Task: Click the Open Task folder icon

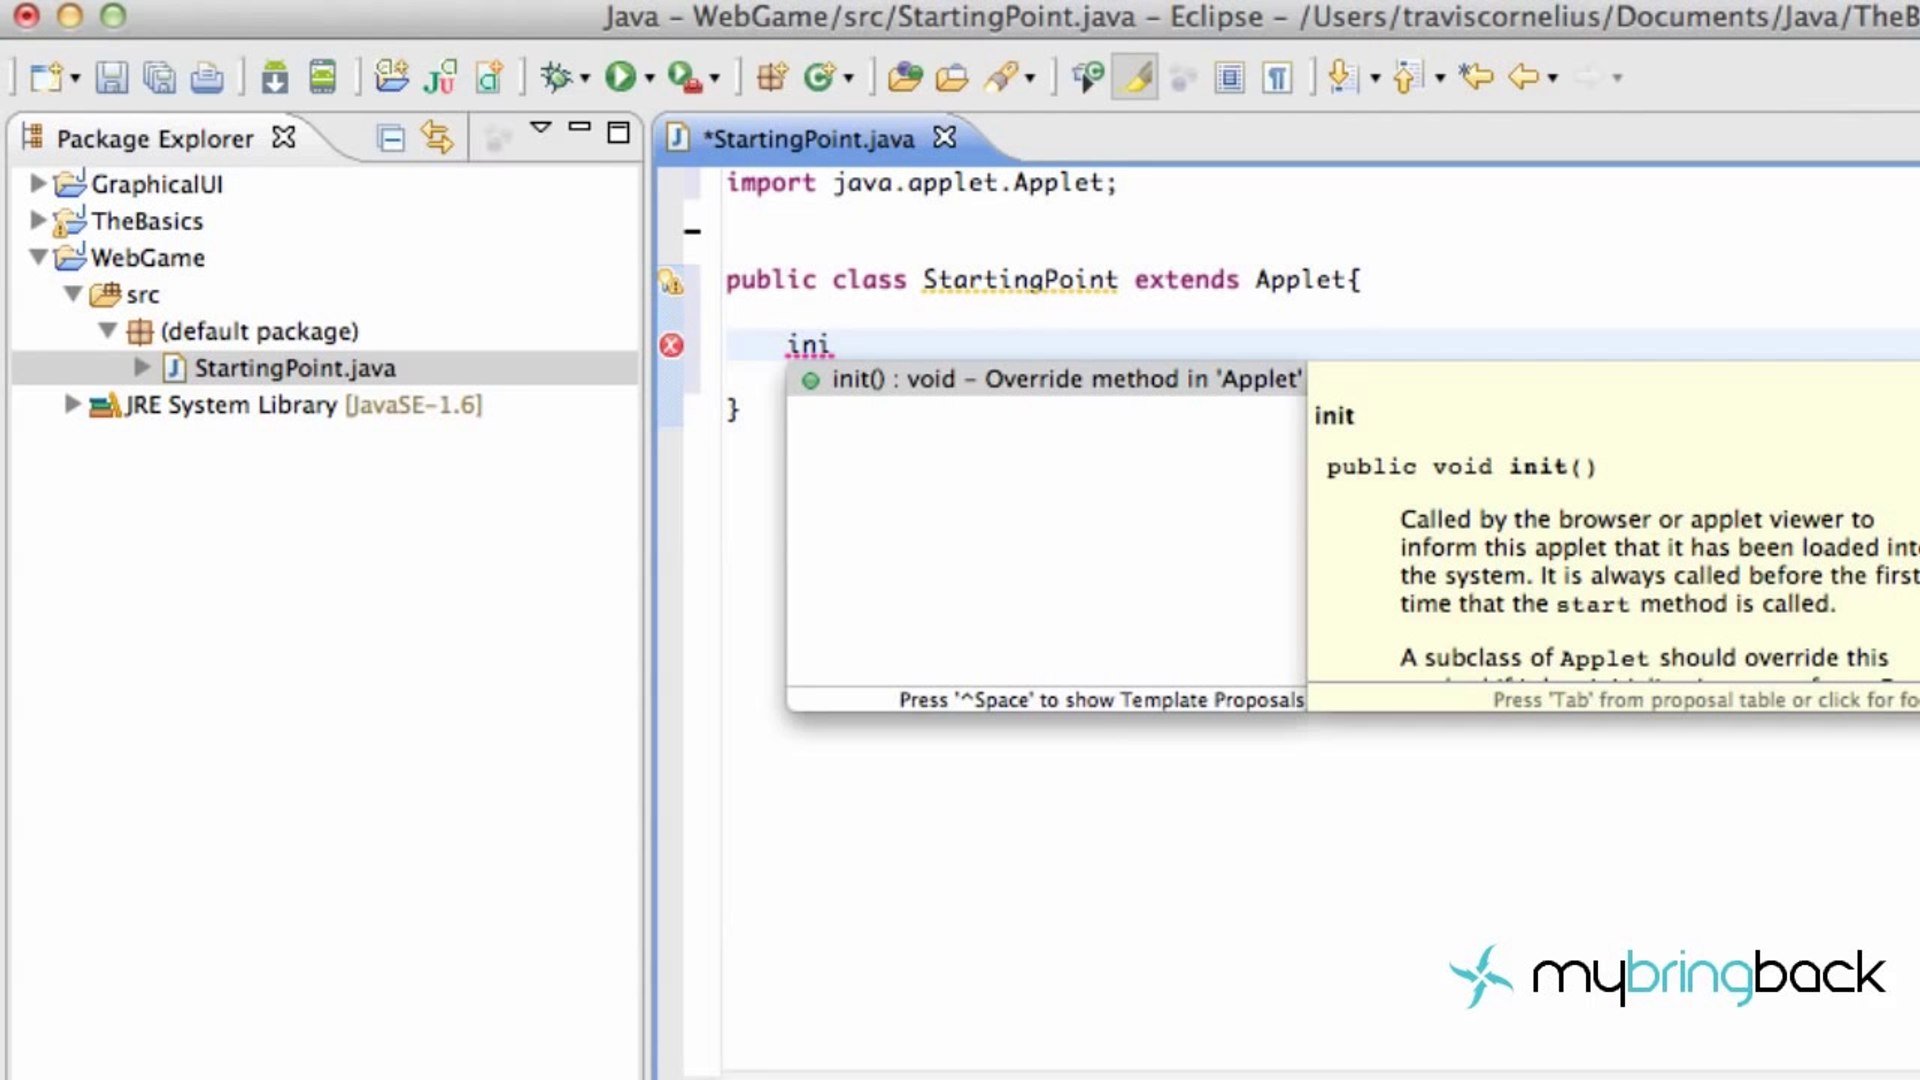Action: click(952, 77)
